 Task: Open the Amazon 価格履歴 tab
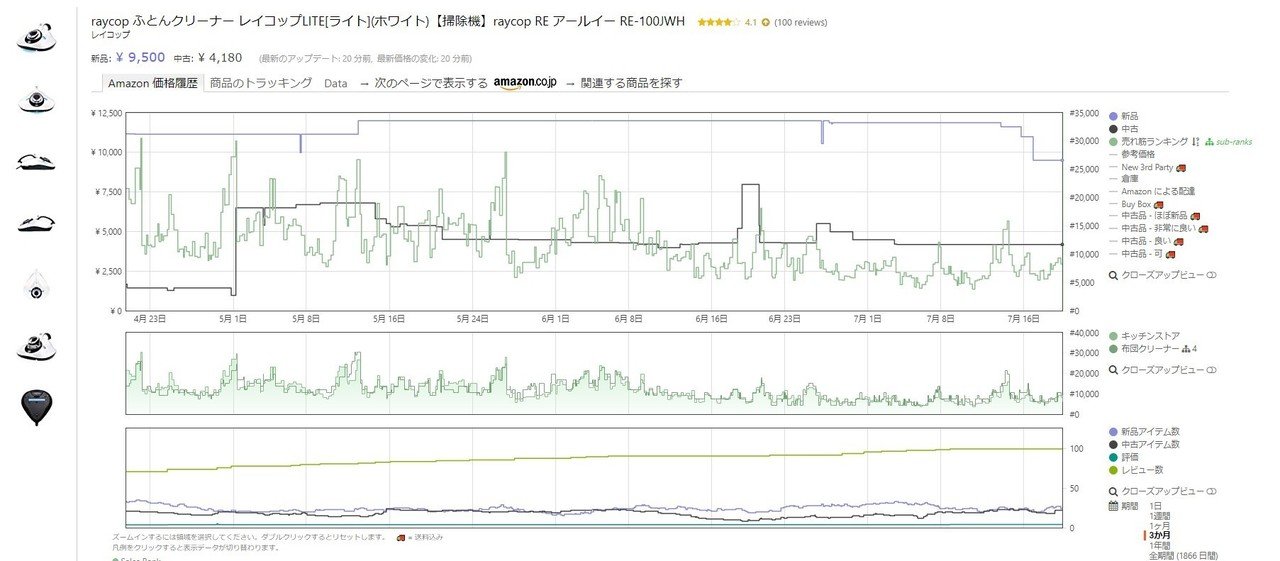pos(153,83)
